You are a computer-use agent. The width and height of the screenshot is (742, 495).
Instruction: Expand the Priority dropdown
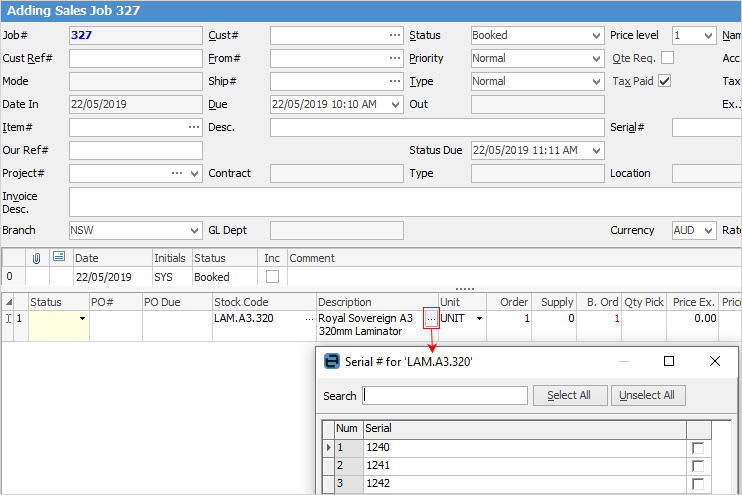point(596,58)
